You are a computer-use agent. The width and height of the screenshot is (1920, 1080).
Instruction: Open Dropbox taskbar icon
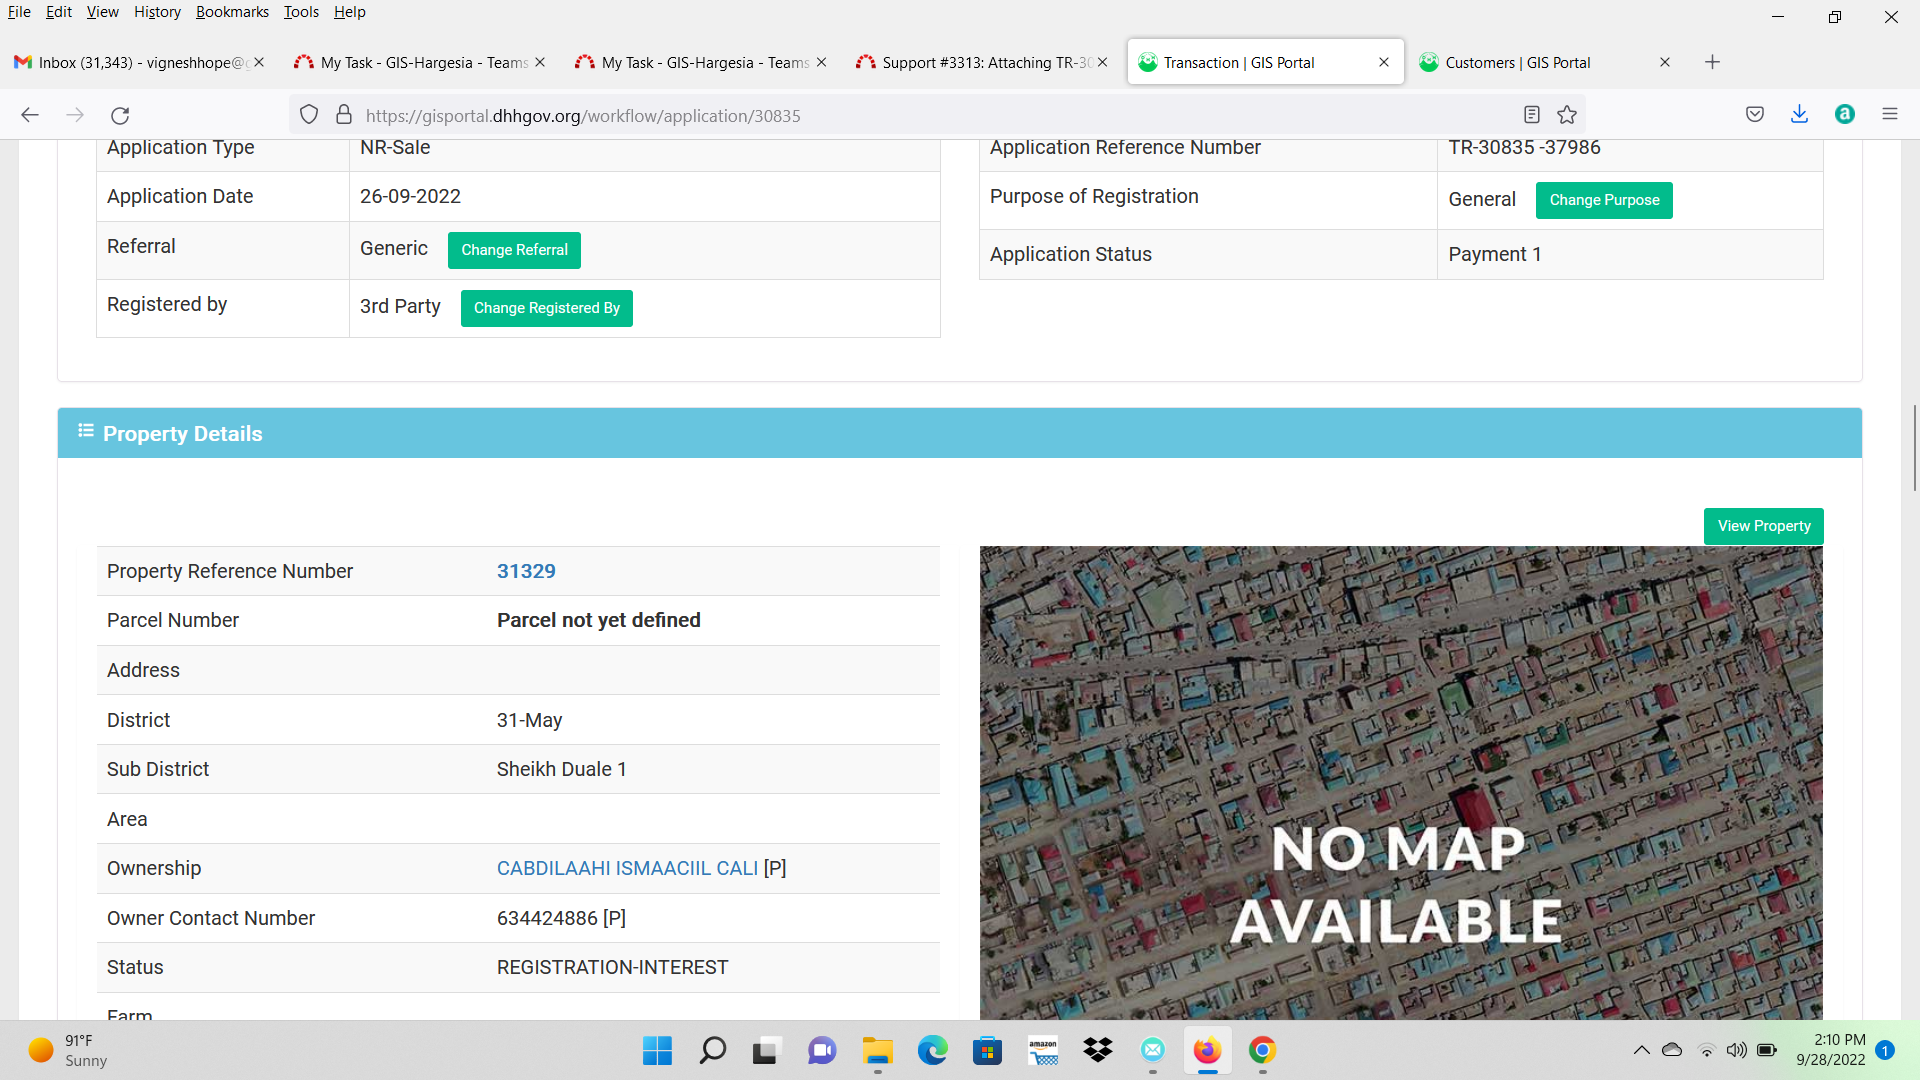click(x=1098, y=1050)
